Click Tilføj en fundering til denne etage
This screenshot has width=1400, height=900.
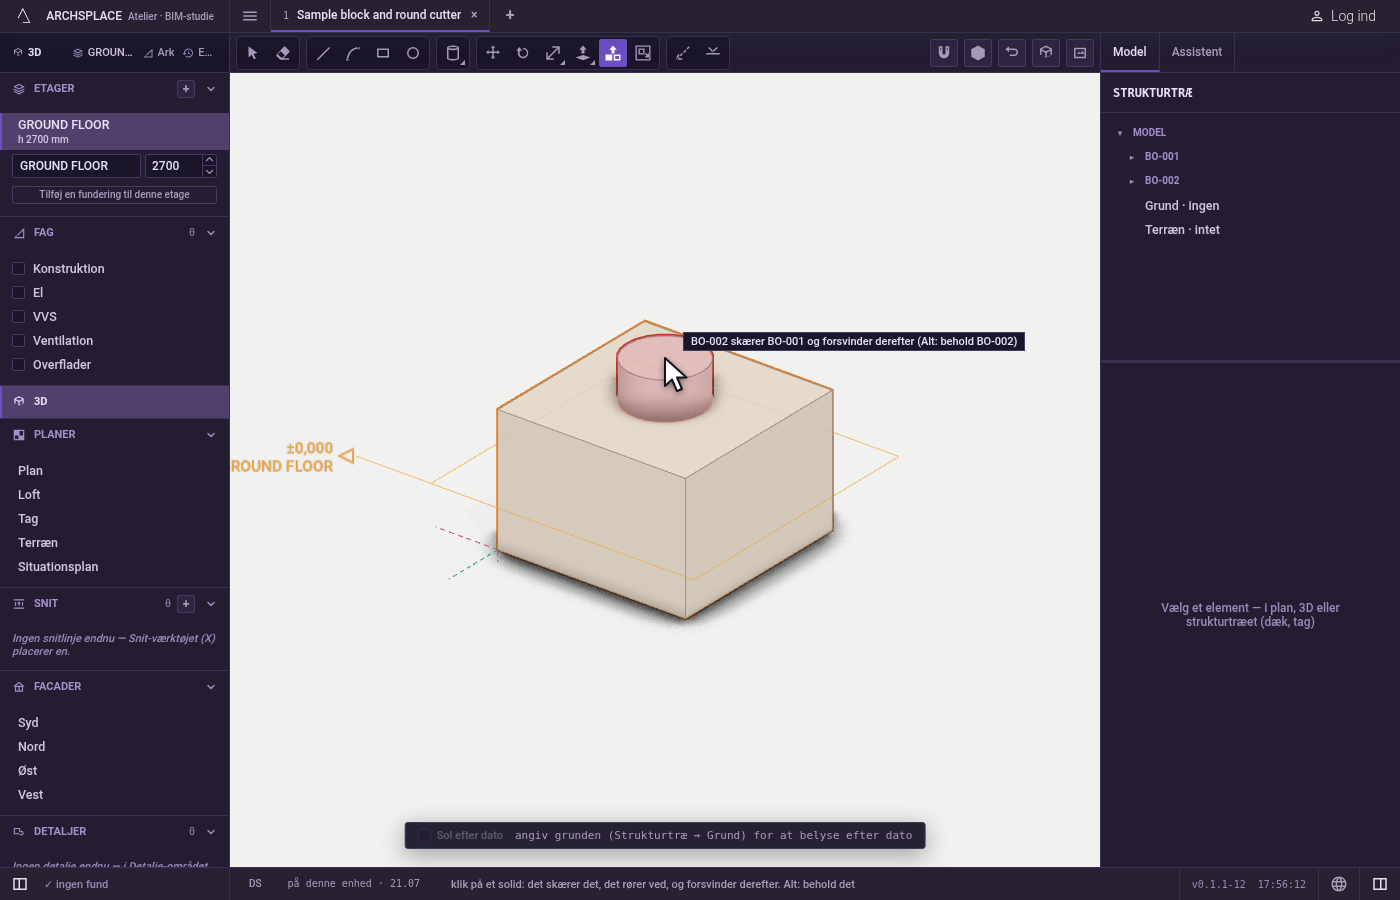click(114, 195)
